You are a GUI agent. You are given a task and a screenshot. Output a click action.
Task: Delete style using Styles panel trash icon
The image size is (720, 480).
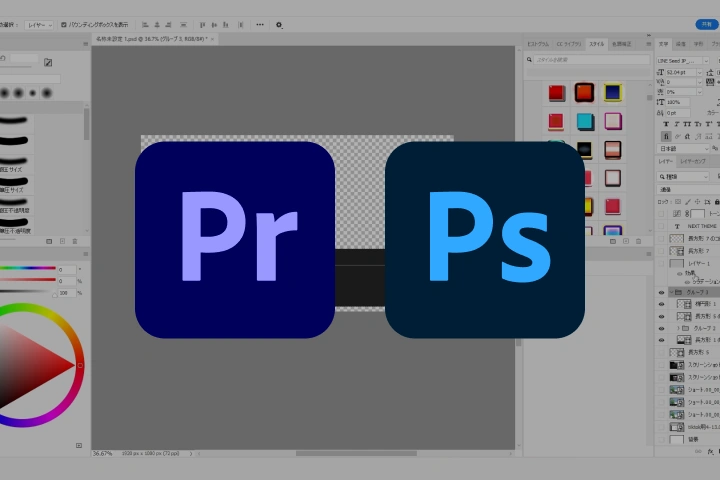point(638,241)
